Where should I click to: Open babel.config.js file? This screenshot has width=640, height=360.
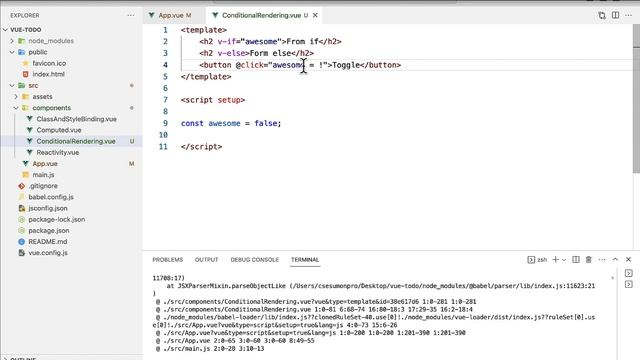point(51,197)
